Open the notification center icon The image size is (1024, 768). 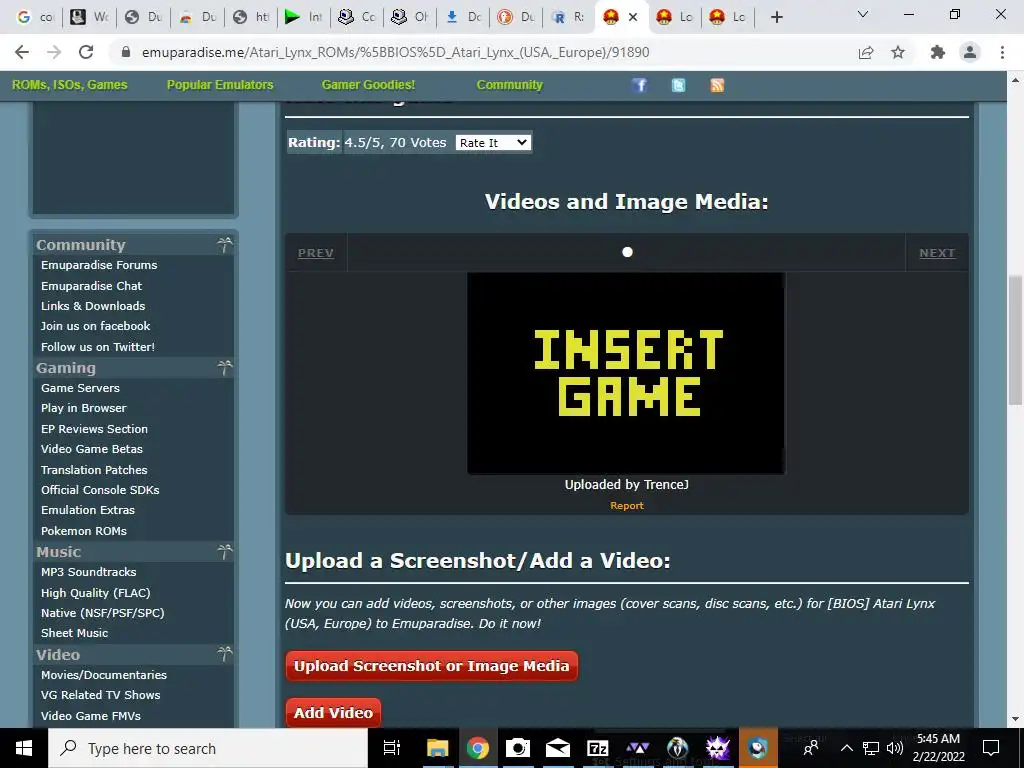991,748
